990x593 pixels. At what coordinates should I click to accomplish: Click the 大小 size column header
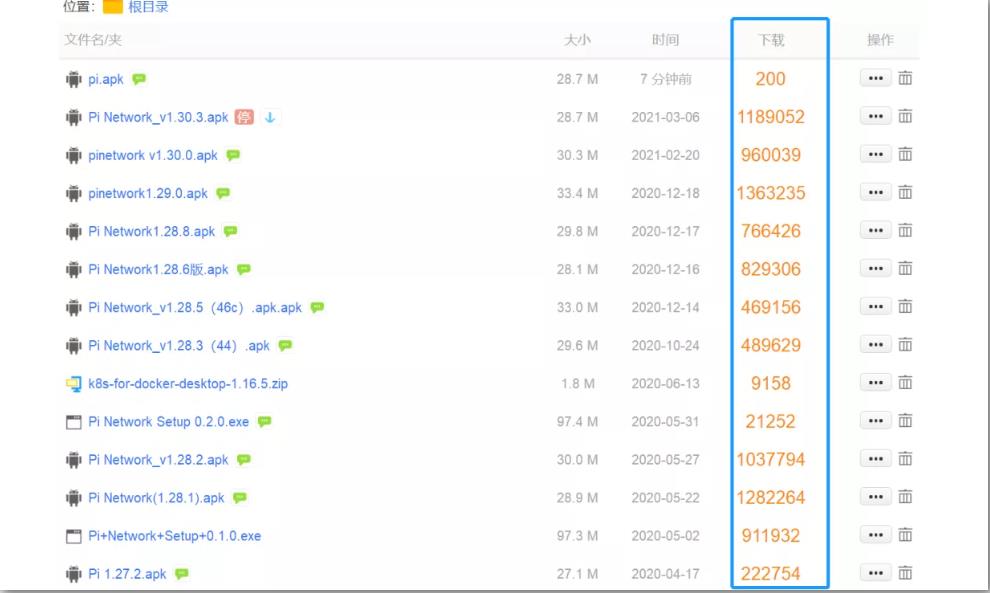[577, 40]
